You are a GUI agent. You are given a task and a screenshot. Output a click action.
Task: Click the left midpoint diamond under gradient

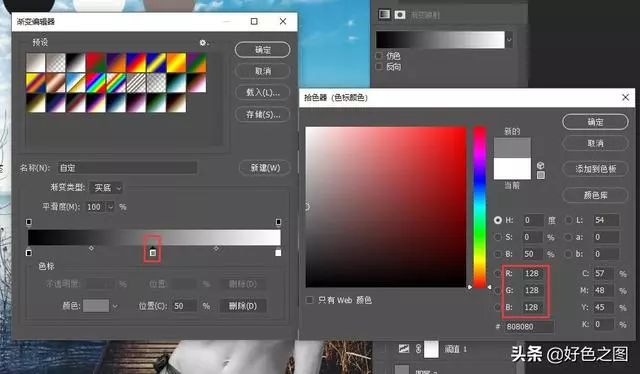tap(91, 248)
